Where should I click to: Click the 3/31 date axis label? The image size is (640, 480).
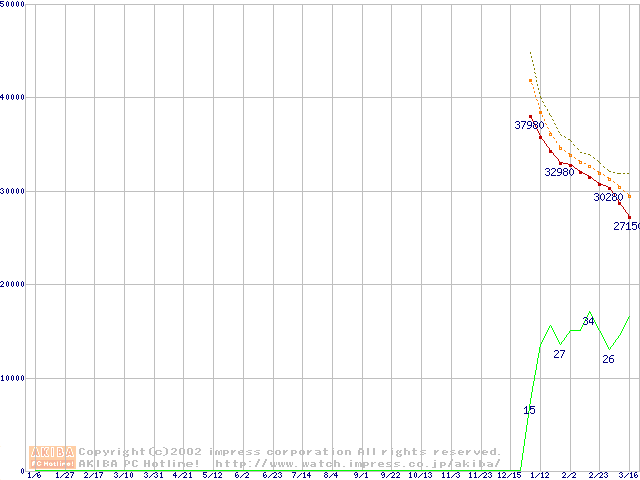(x=154, y=475)
